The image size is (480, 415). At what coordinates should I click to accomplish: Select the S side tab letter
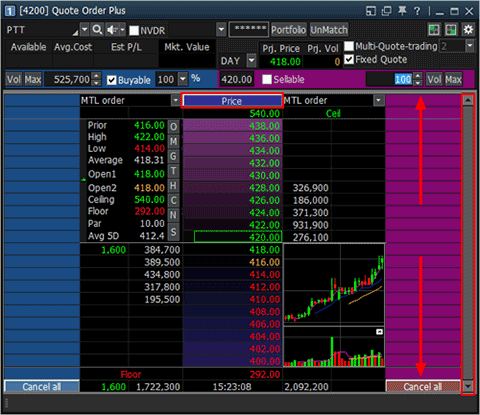point(173,232)
